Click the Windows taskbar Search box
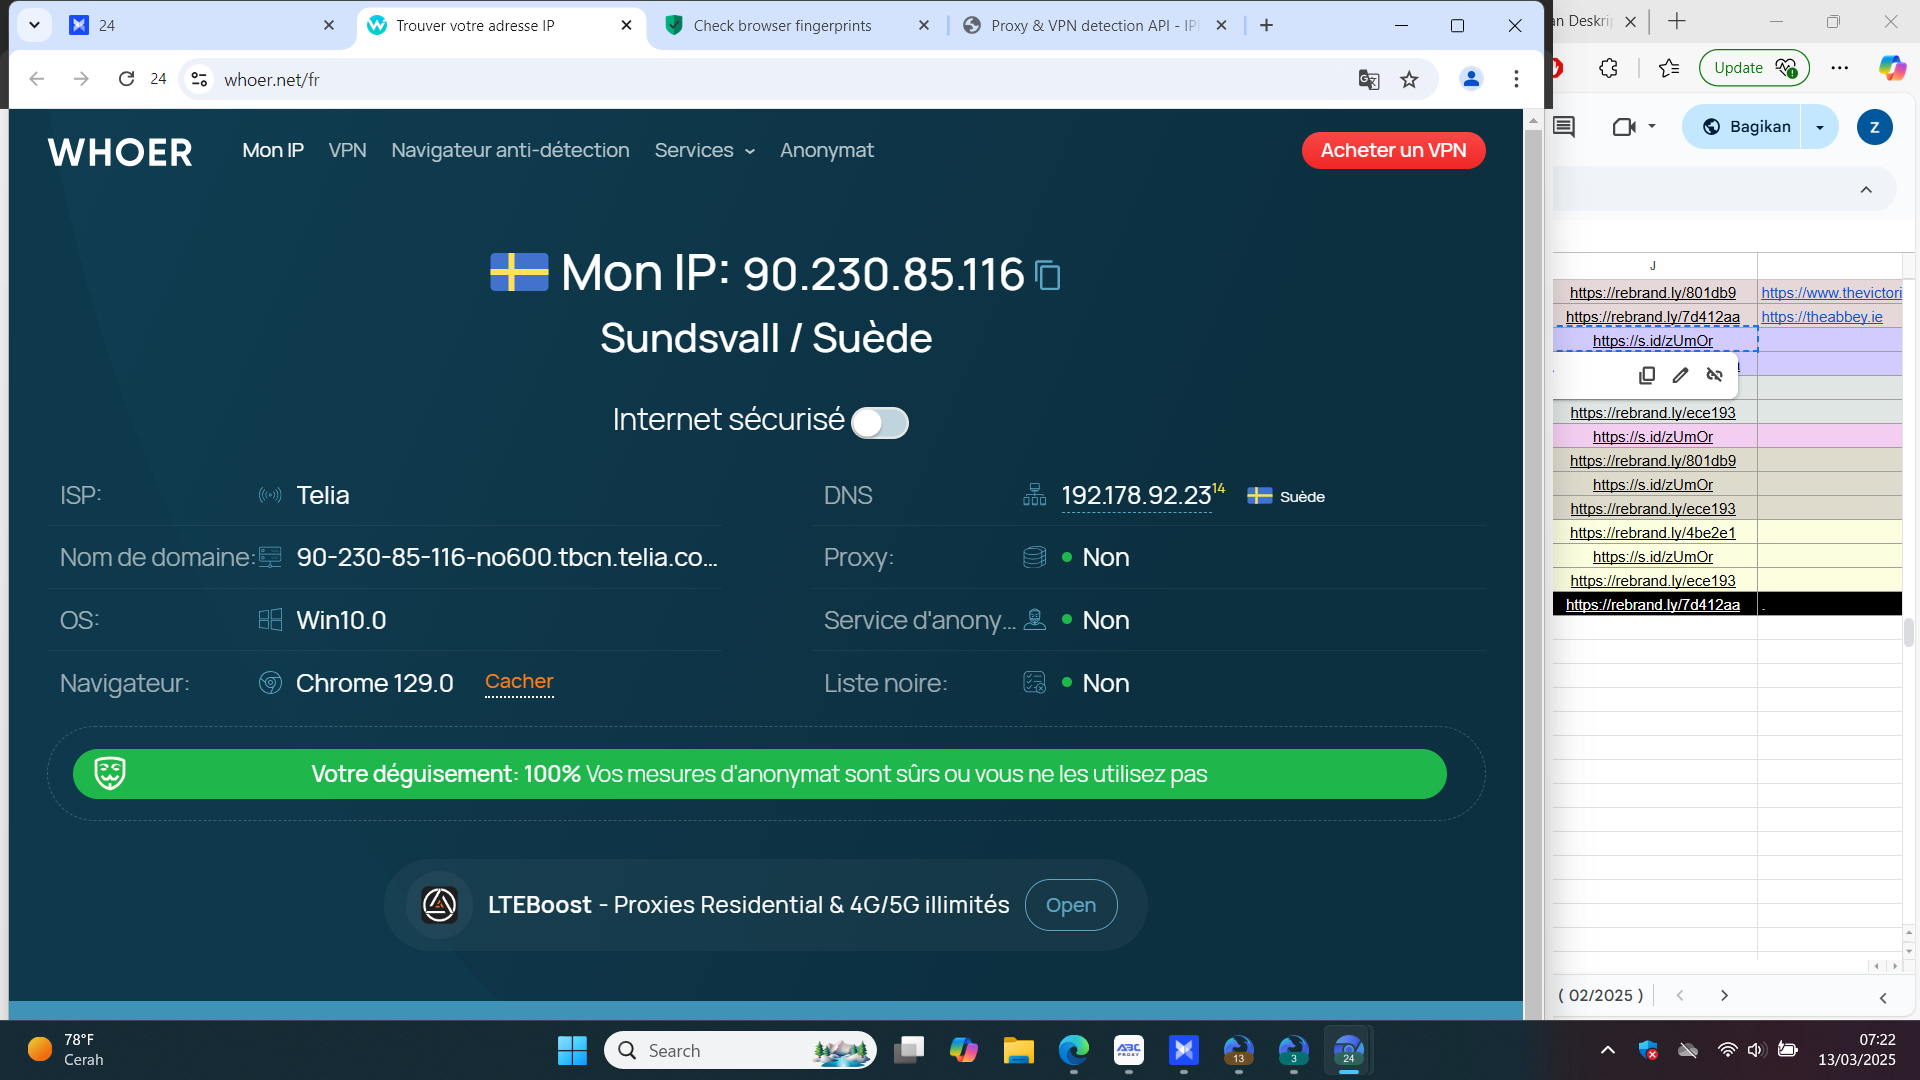The width and height of the screenshot is (1920, 1080). 740,1051
